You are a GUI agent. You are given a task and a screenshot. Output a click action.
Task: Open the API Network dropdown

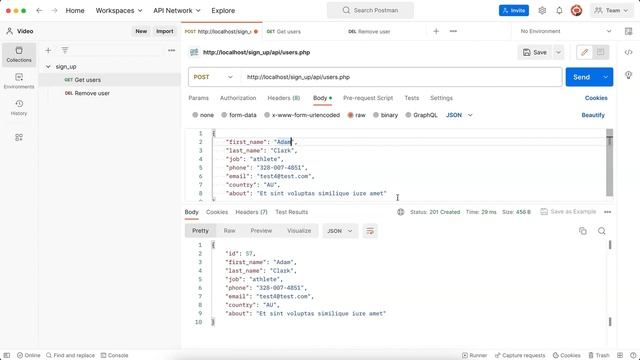pyautogui.click(x=177, y=11)
